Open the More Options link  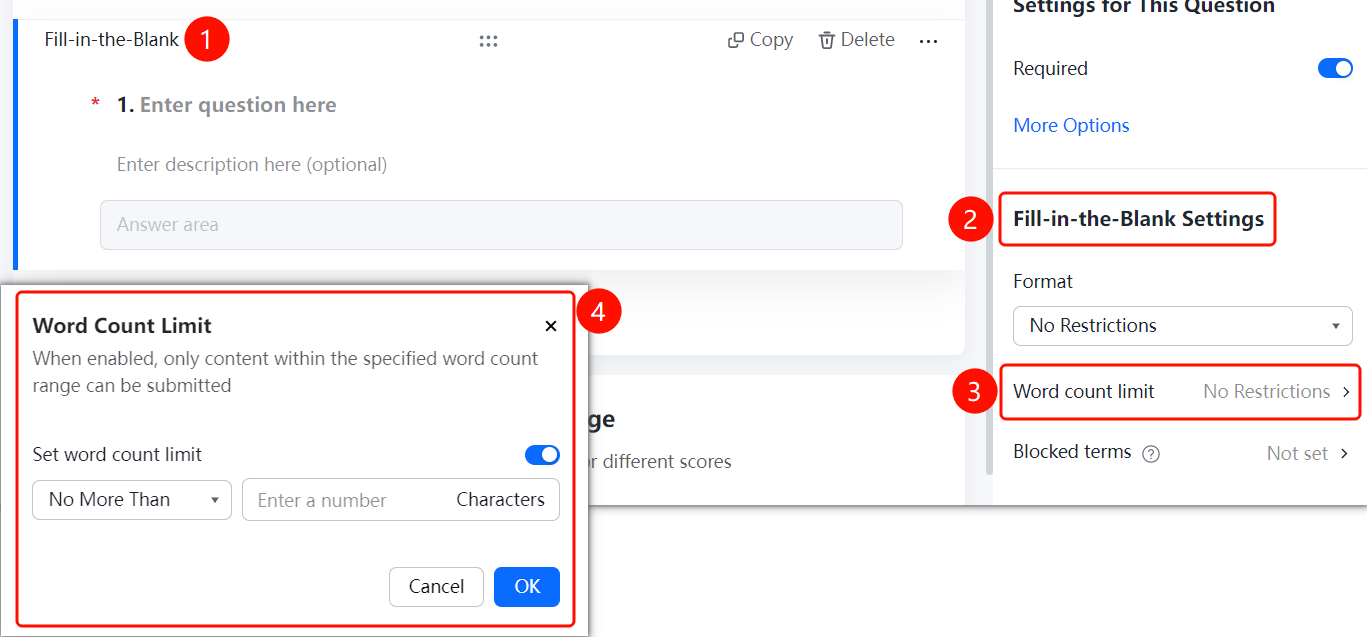point(1071,125)
